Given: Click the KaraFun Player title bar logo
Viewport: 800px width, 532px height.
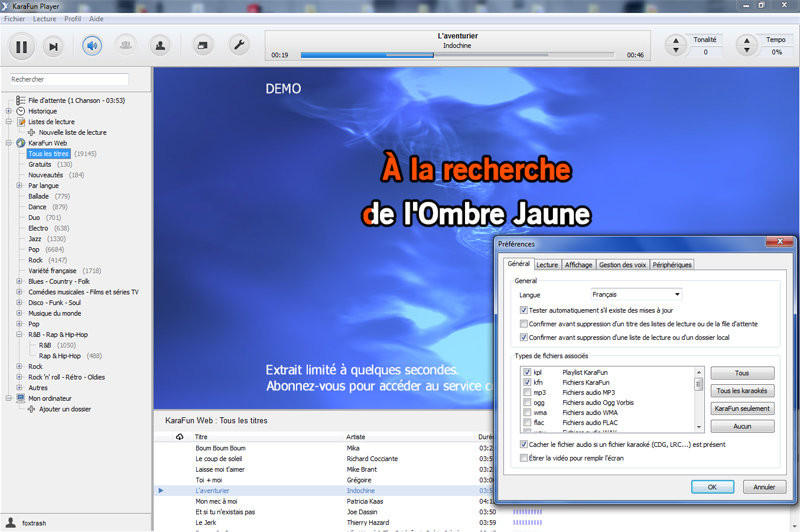Looking at the screenshot, I should coord(5,6).
